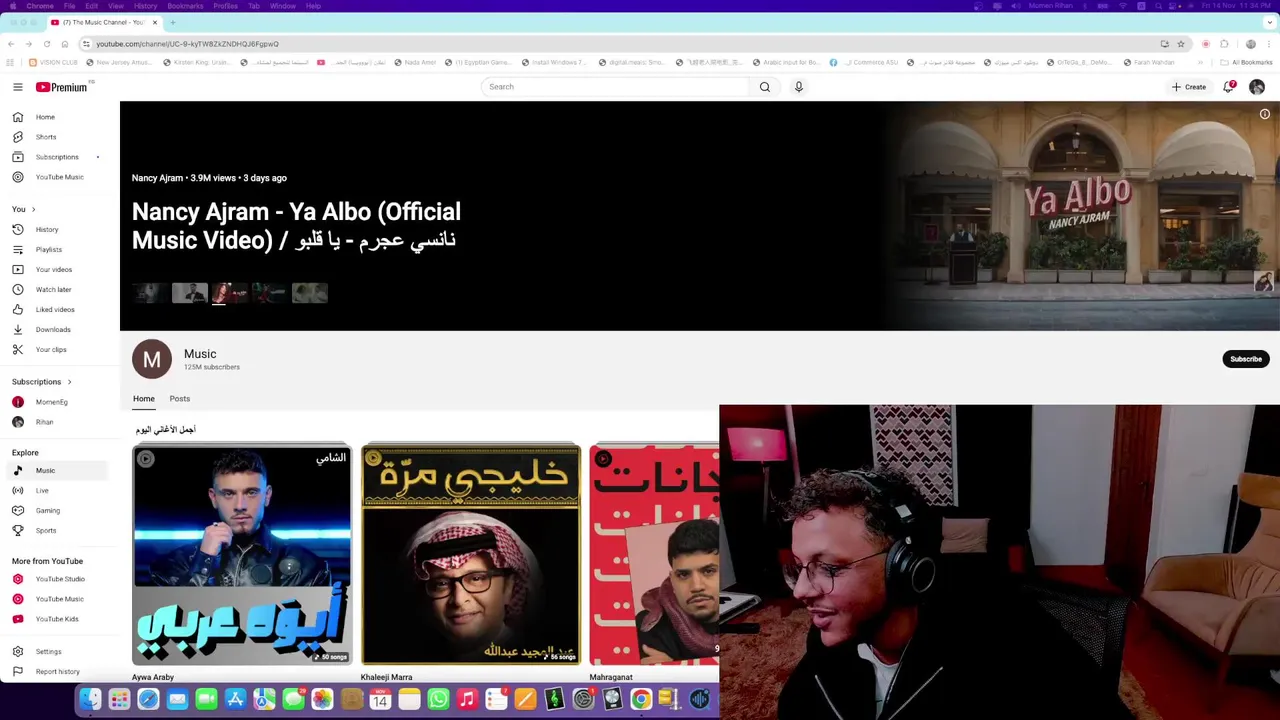Screen dimensions: 1280x720
Task: Reload the page in Chrome
Action: pyautogui.click(x=46, y=44)
